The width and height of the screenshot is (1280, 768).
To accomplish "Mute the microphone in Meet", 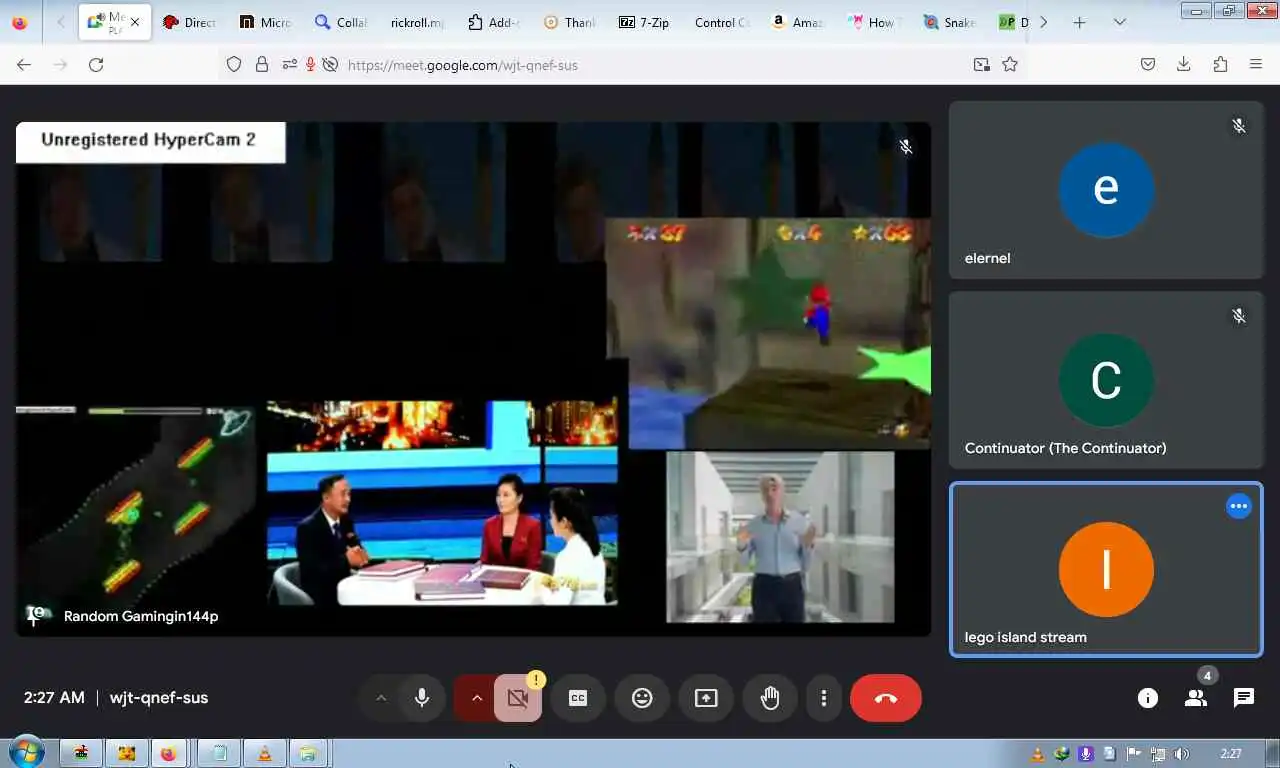I will (x=422, y=698).
